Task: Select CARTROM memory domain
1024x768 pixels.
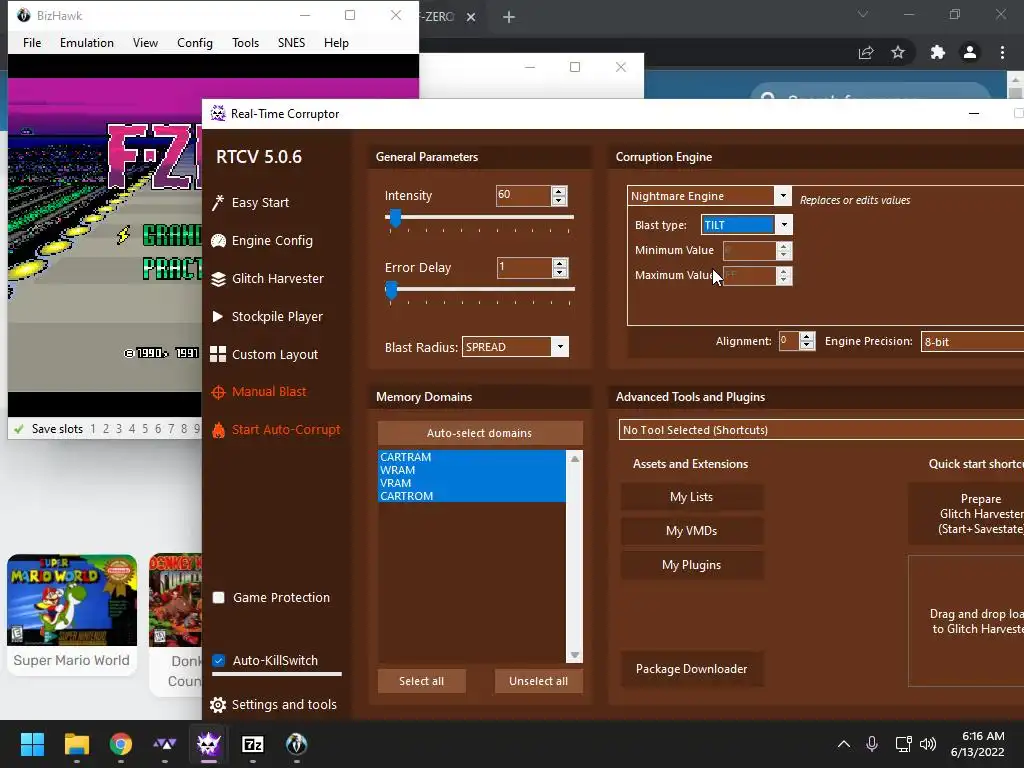Action: click(x=472, y=496)
